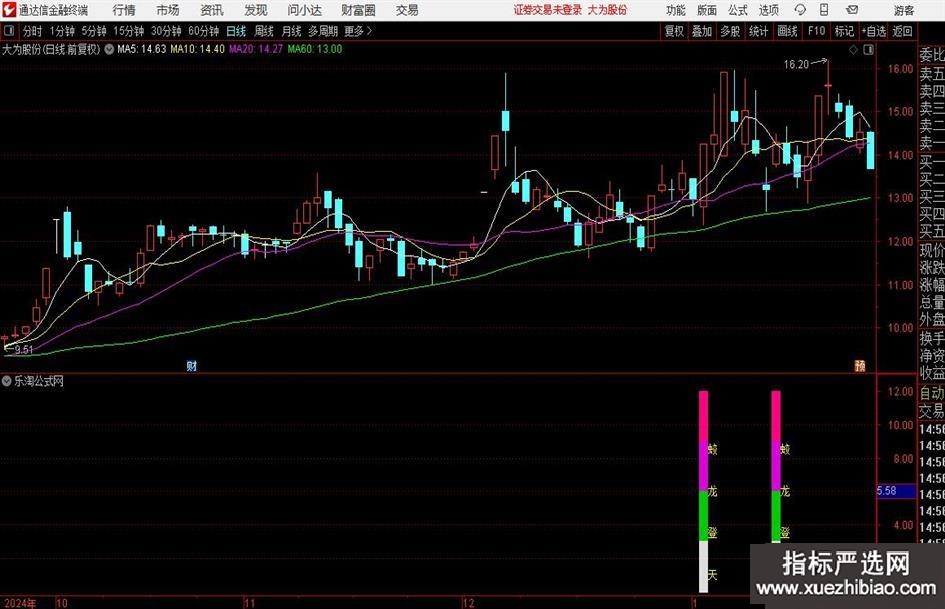
Task: Click the month 11 marker on axis
Action: (250, 603)
